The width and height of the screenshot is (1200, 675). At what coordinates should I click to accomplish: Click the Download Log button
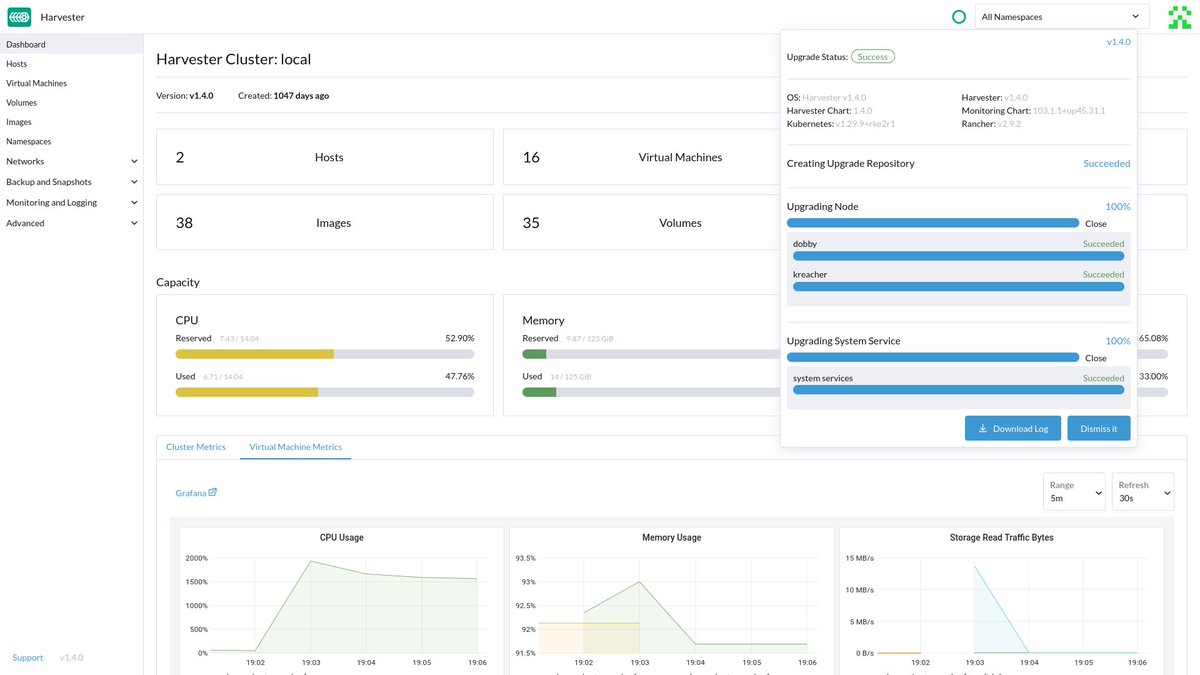[x=1013, y=428]
